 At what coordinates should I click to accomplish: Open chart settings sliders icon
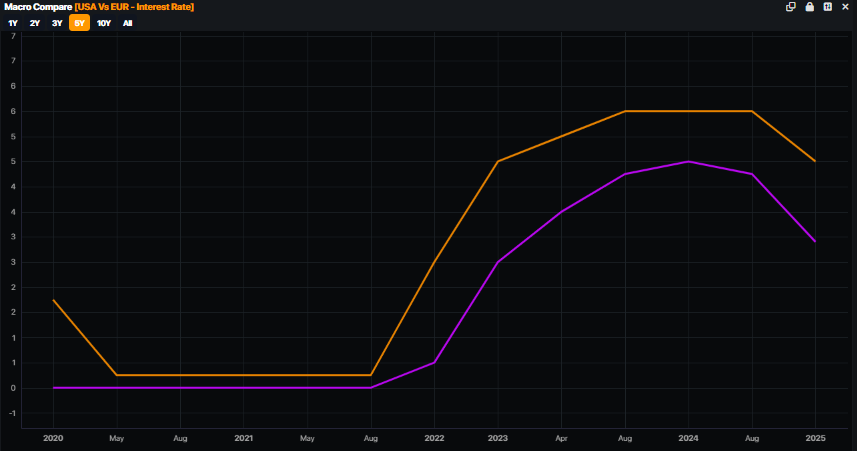pyautogui.click(x=827, y=7)
